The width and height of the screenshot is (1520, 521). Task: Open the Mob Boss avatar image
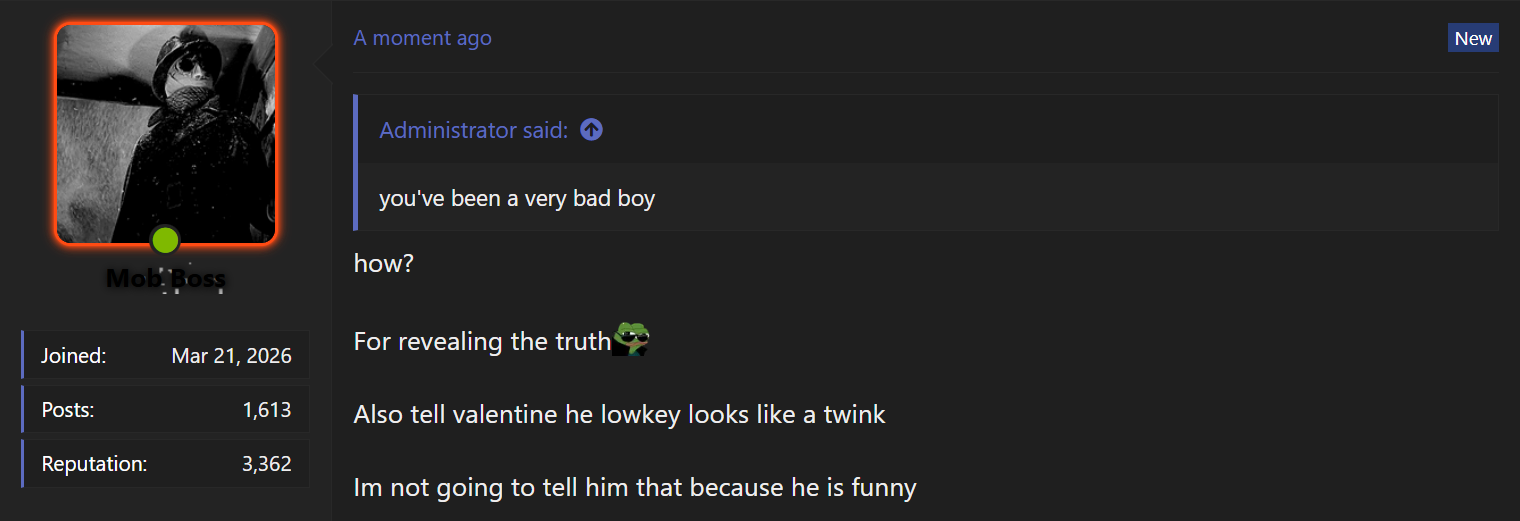pos(166,134)
